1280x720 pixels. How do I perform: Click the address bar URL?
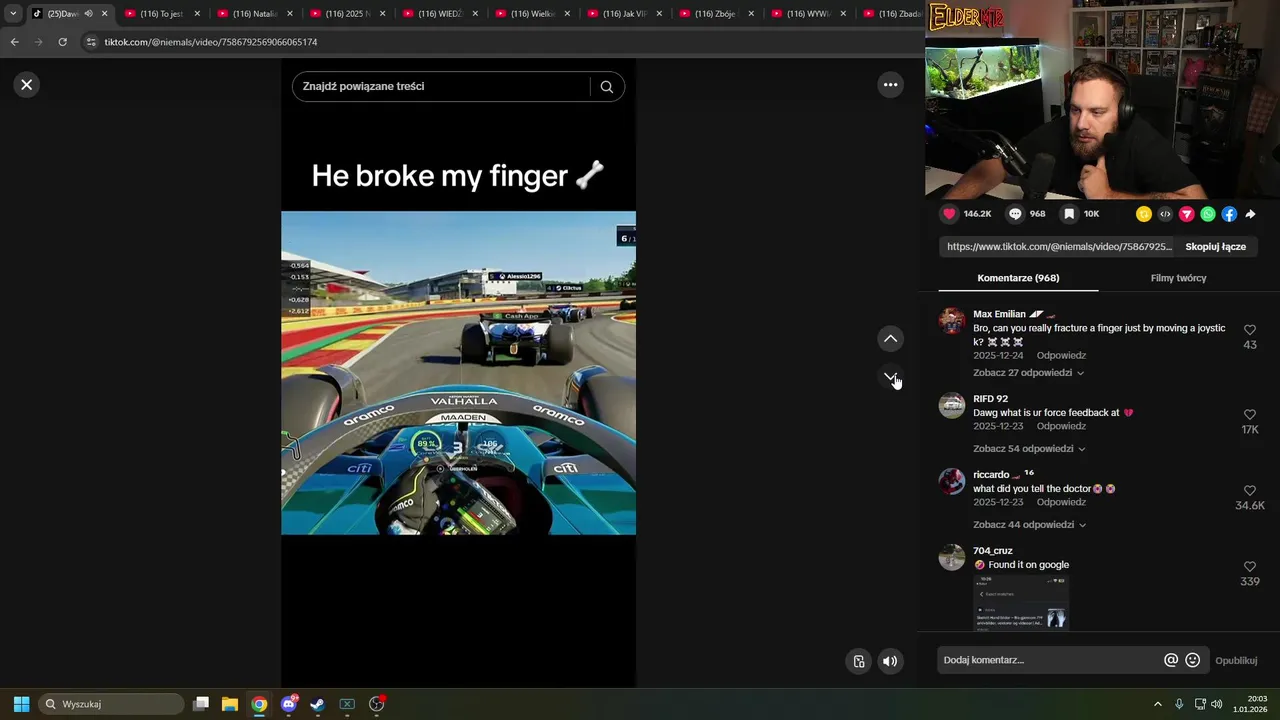coord(211,42)
